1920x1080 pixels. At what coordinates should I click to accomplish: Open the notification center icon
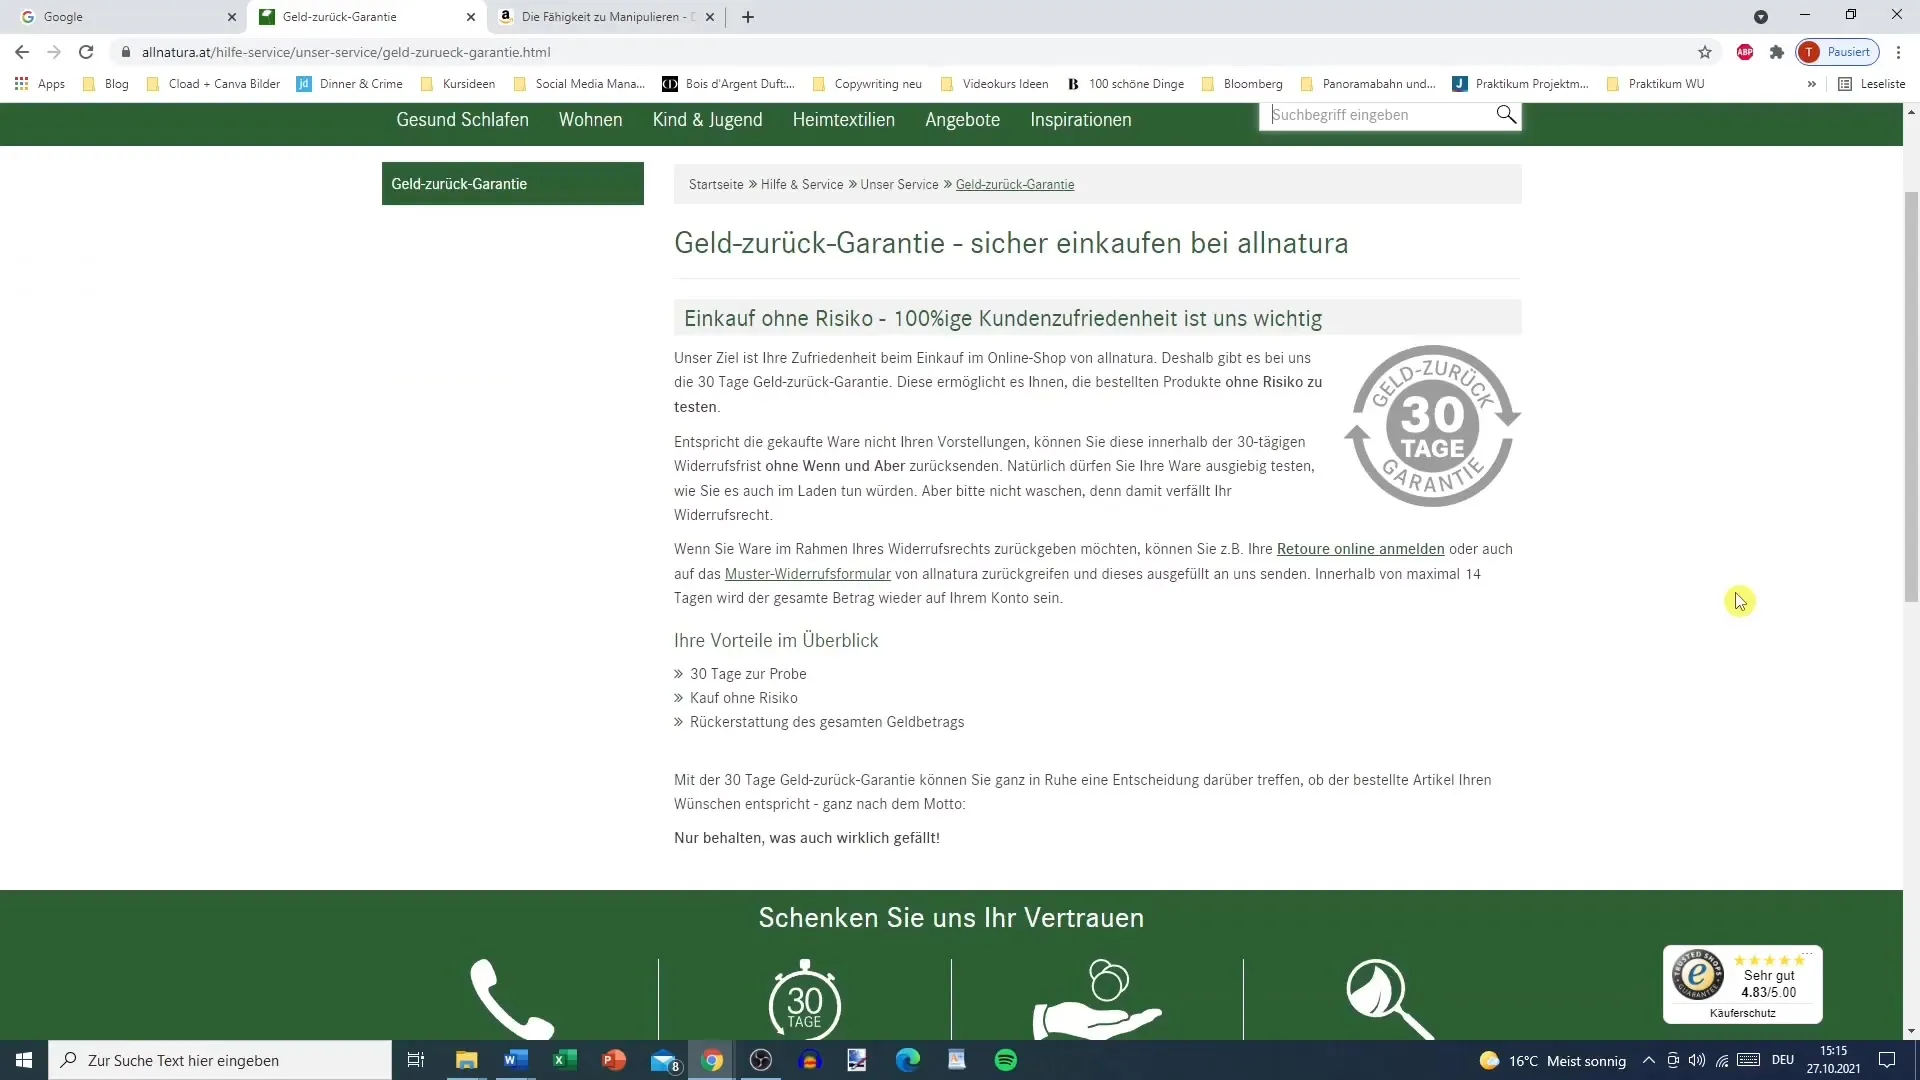[1887, 1060]
